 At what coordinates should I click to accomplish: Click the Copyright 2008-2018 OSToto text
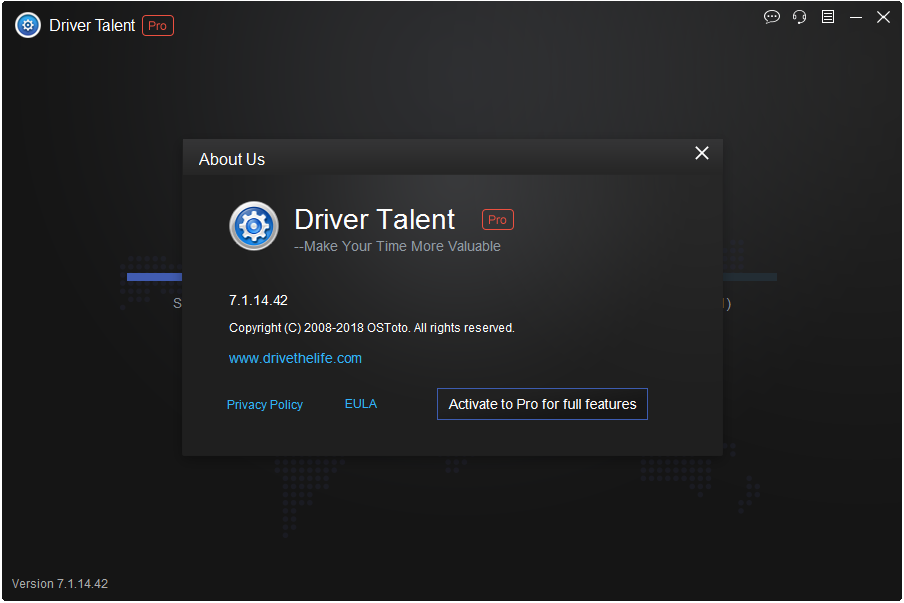(372, 327)
